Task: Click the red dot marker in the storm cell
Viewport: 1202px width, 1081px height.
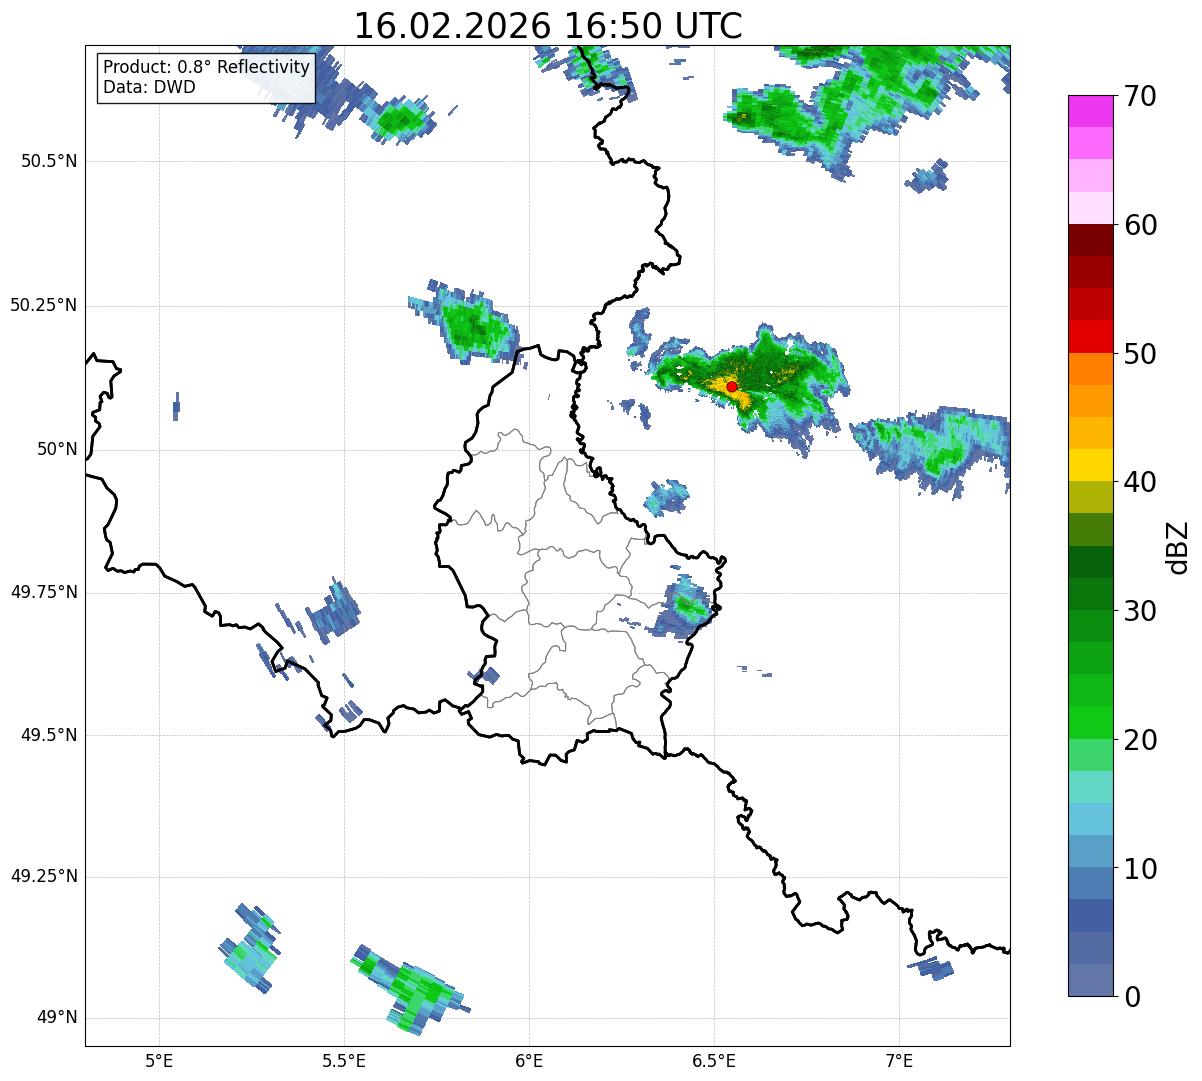Action: click(732, 386)
